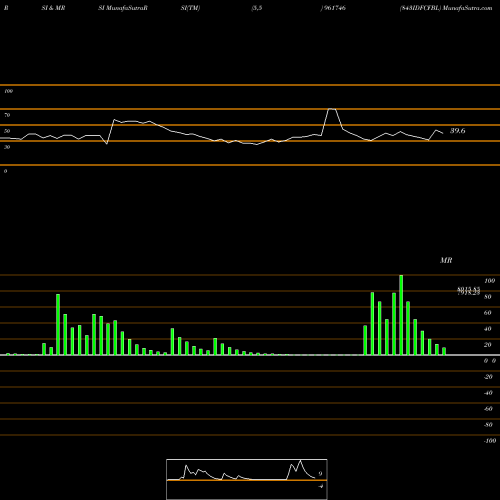Click the 80 label on MR axis
The height and width of the screenshot is (500, 500).
tap(488, 297)
